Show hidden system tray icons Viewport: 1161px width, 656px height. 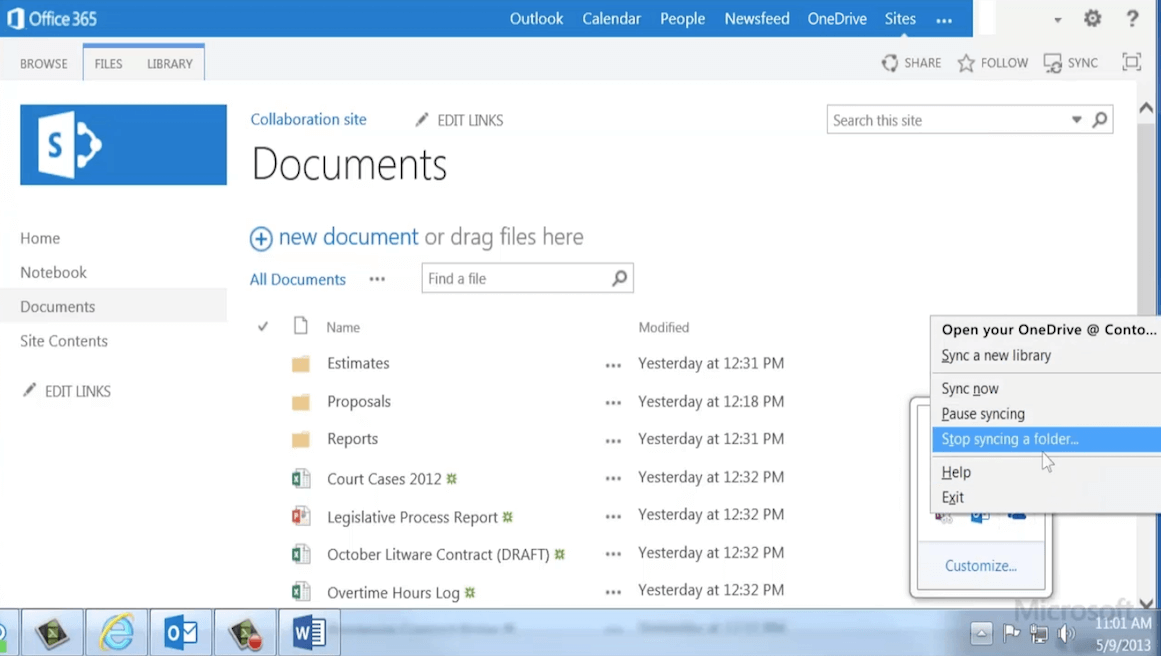pos(981,633)
